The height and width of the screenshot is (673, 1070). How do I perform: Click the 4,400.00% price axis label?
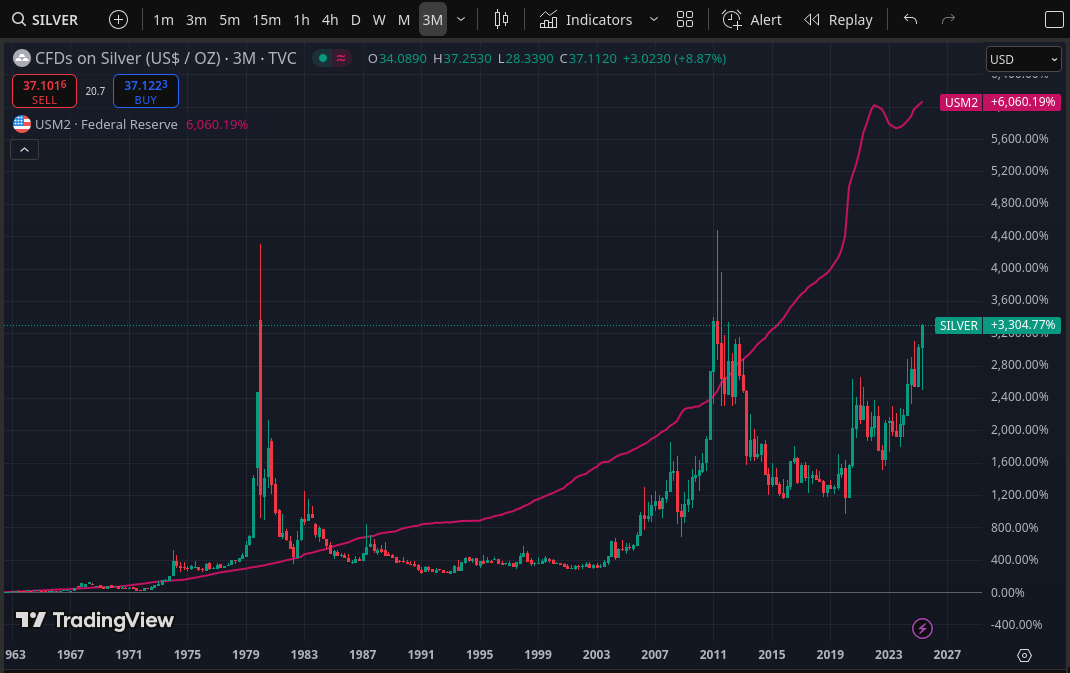pyautogui.click(x=1020, y=235)
